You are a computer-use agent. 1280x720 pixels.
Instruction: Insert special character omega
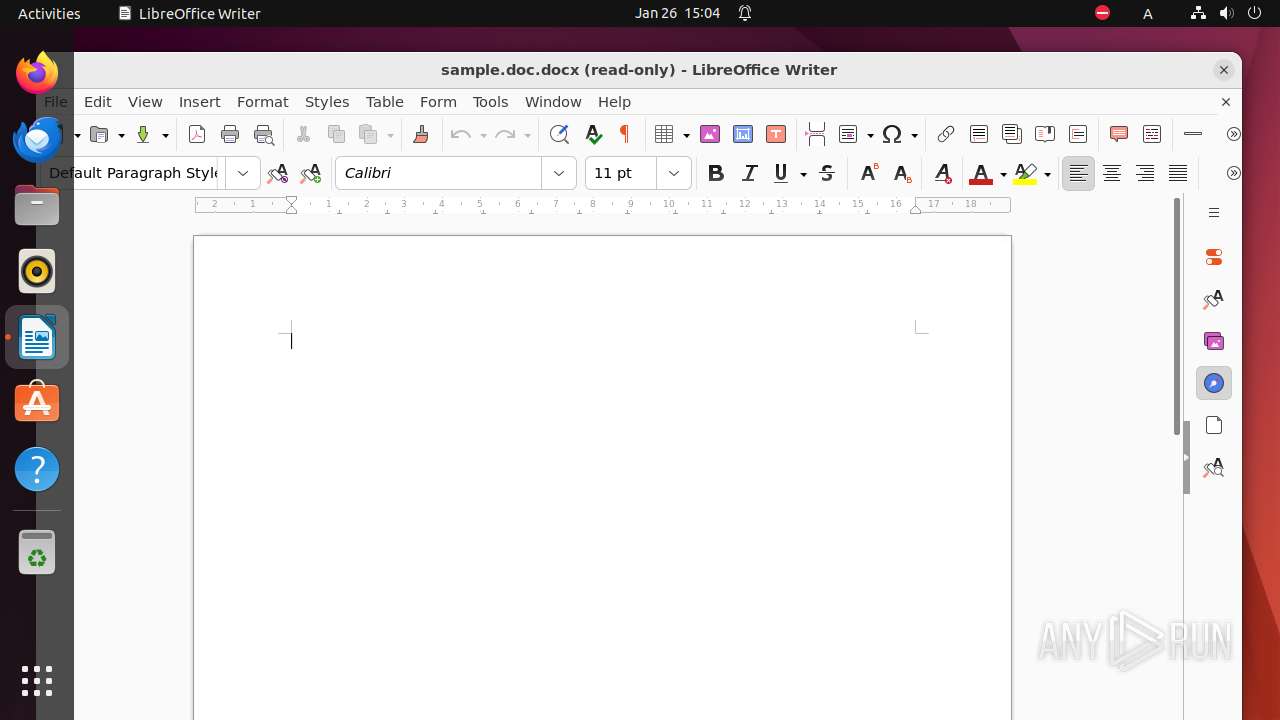click(x=892, y=134)
